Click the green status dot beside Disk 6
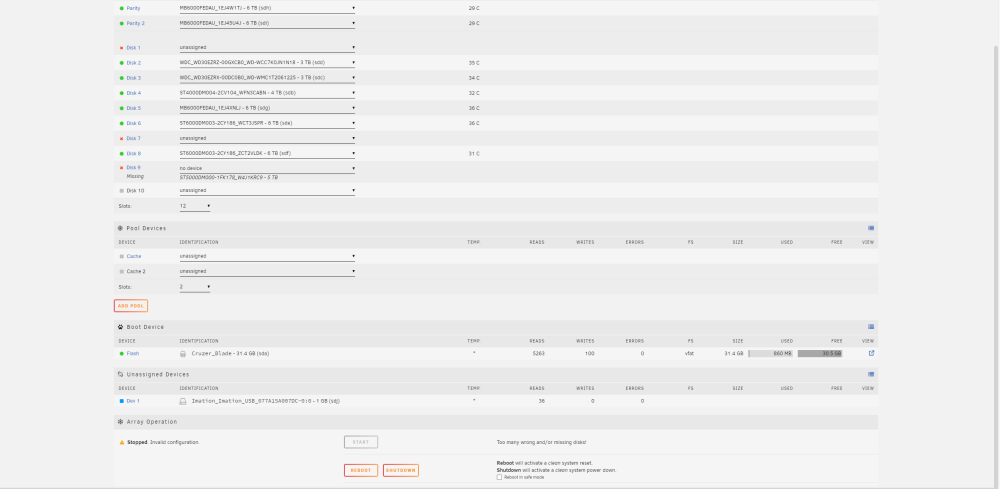The width and height of the screenshot is (1000, 489). pos(121,123)
